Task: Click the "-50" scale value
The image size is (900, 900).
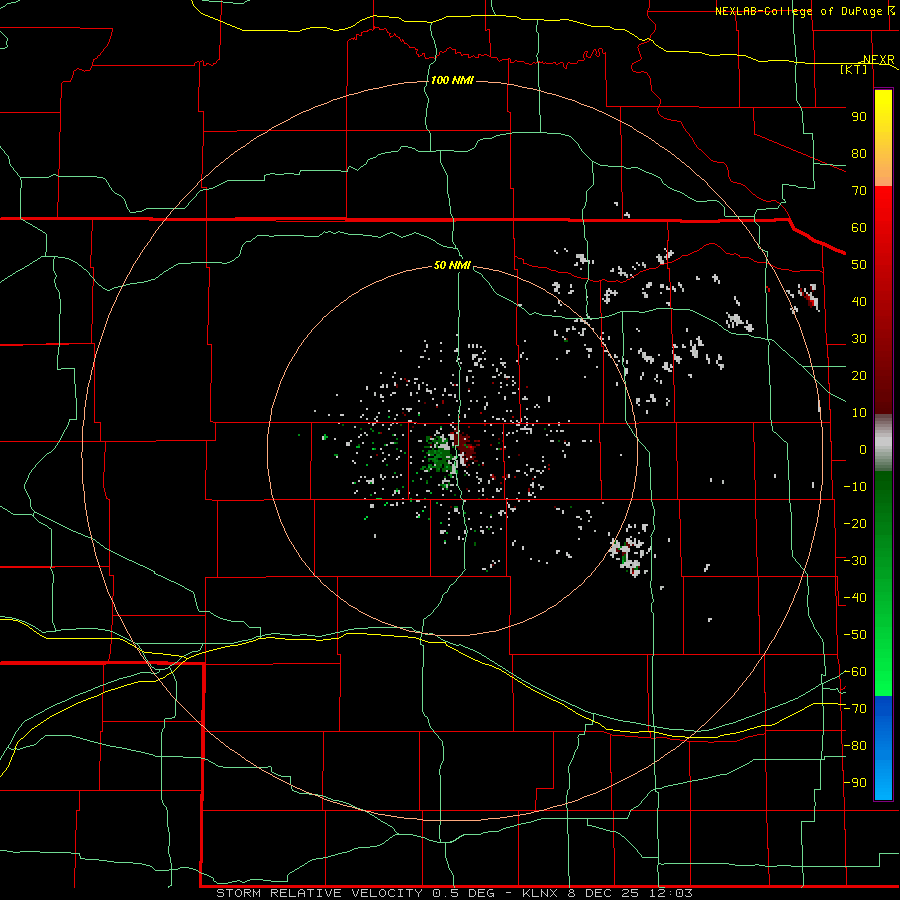Action: click(x=855, y=635)
